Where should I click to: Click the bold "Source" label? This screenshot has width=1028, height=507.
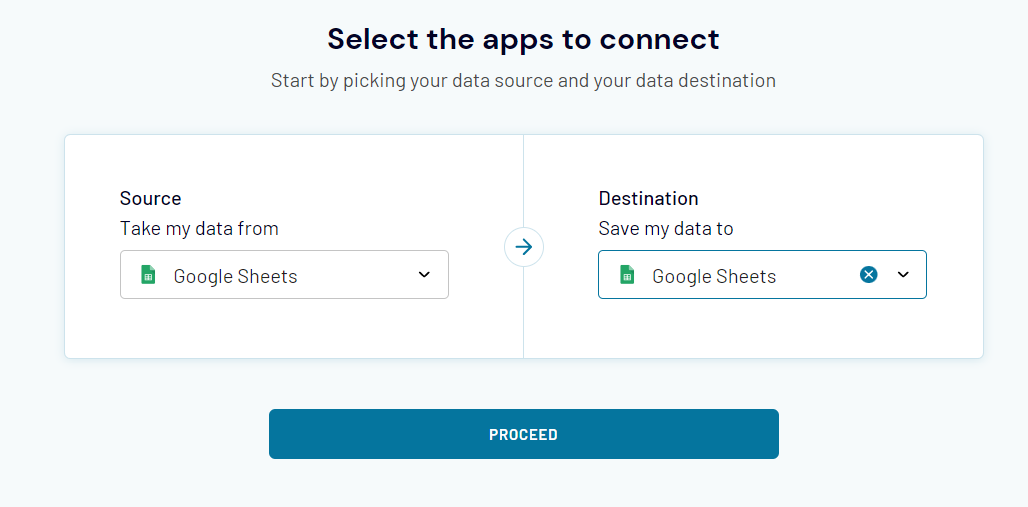(x=150, y=198)
